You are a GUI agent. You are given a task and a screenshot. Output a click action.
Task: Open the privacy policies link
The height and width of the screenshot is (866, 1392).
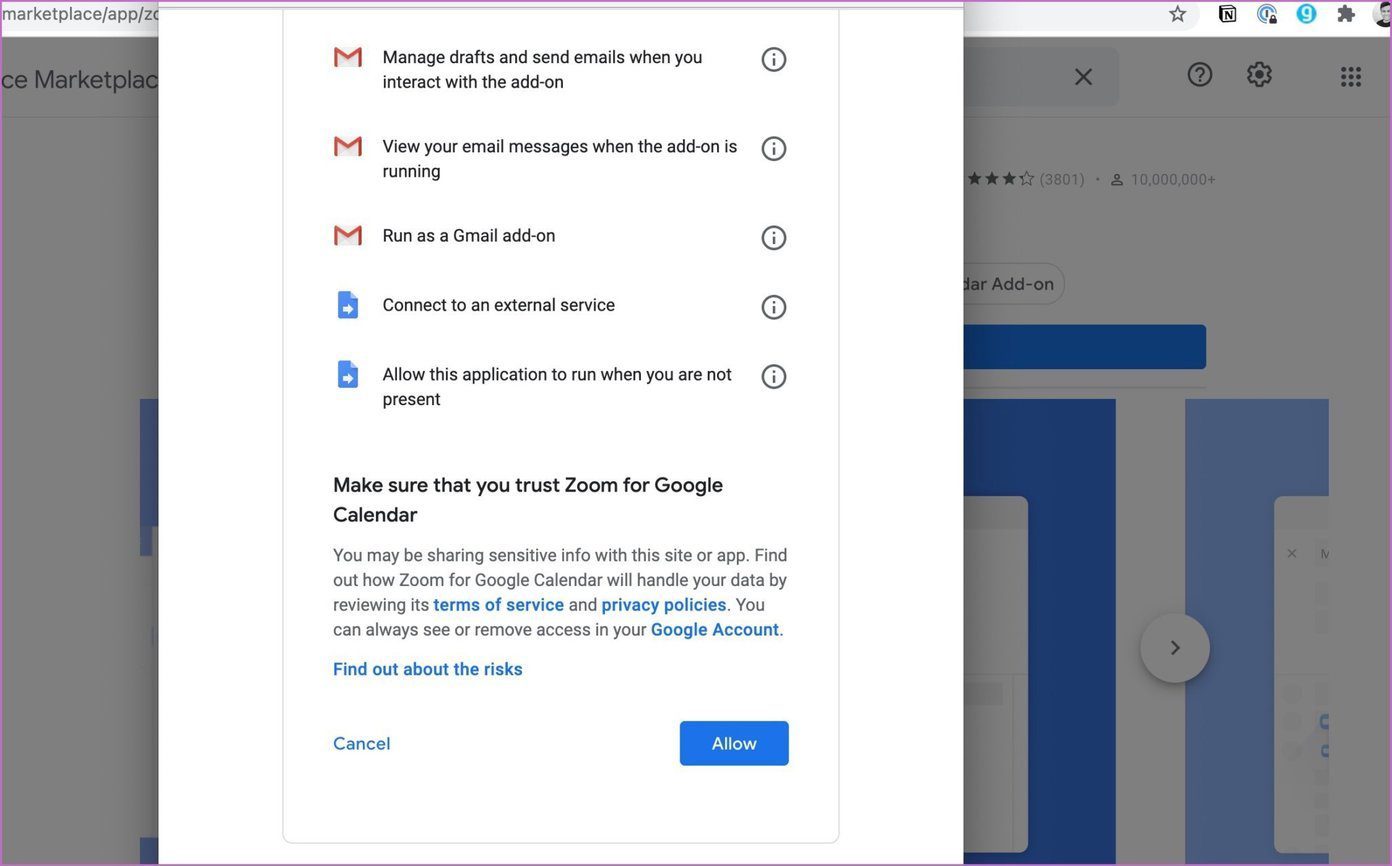coord(664,605)
